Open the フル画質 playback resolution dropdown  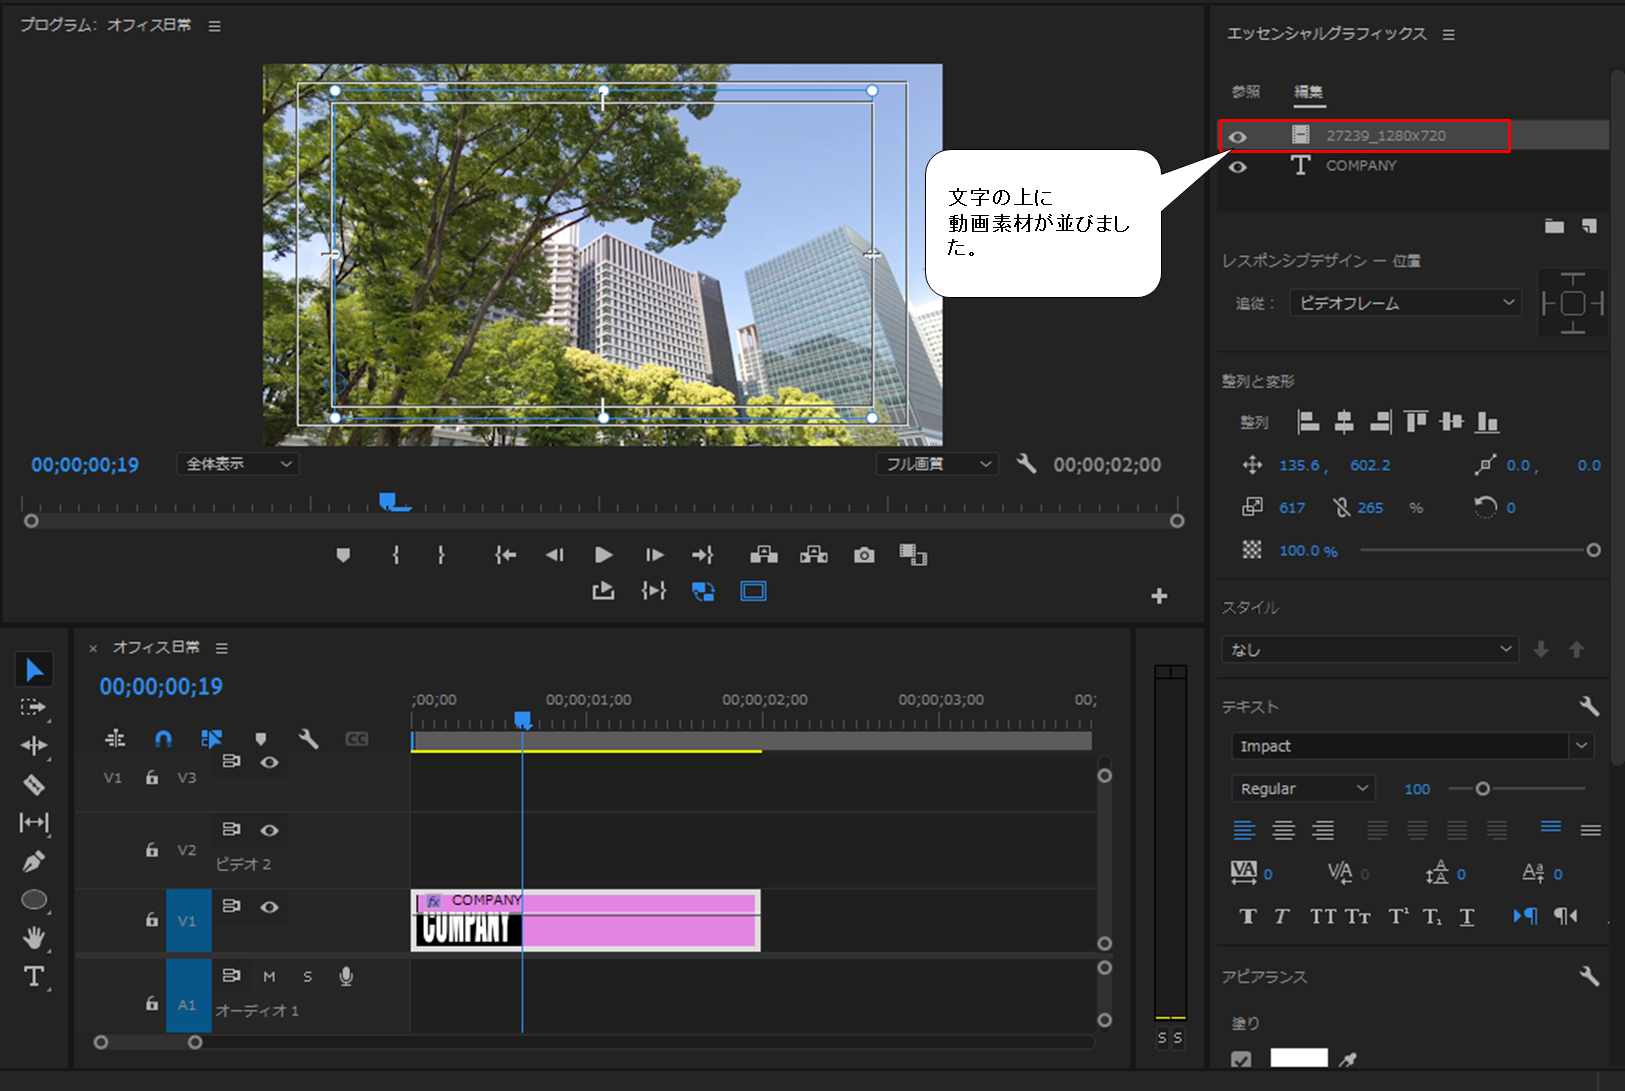(x=937, y=464)
